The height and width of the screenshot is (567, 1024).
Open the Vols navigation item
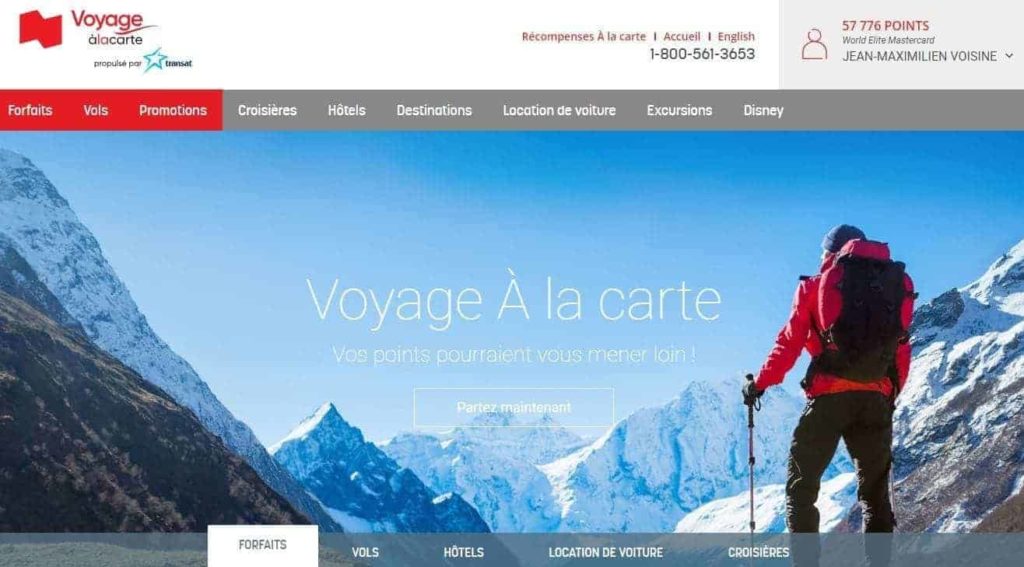(95, 110)
